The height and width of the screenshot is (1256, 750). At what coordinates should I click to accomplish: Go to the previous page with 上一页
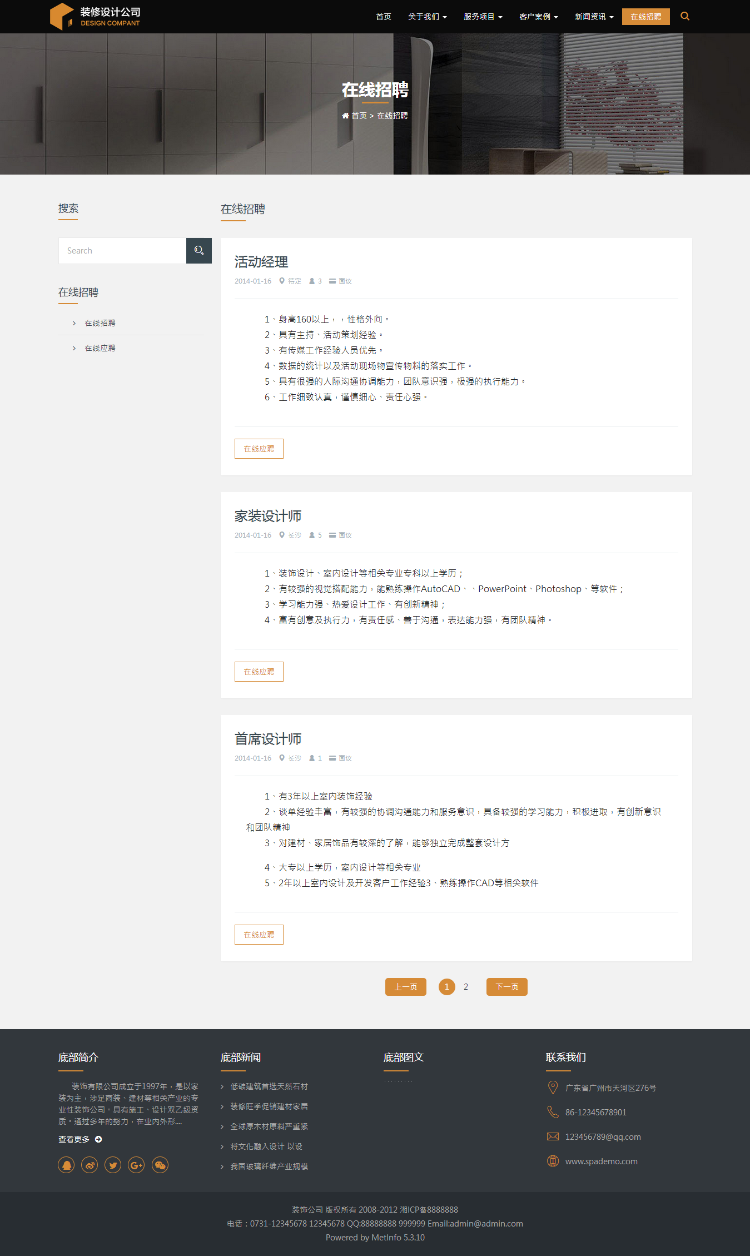(405, 987)
